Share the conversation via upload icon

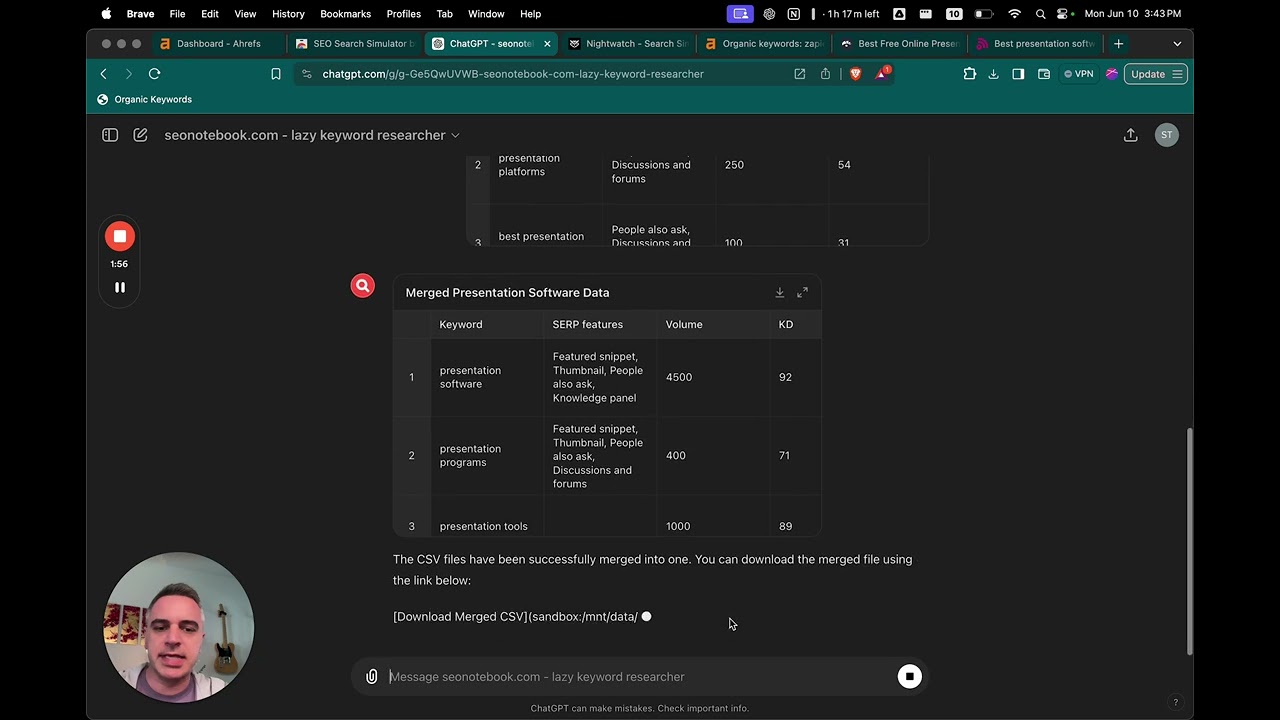point(1131,135)
